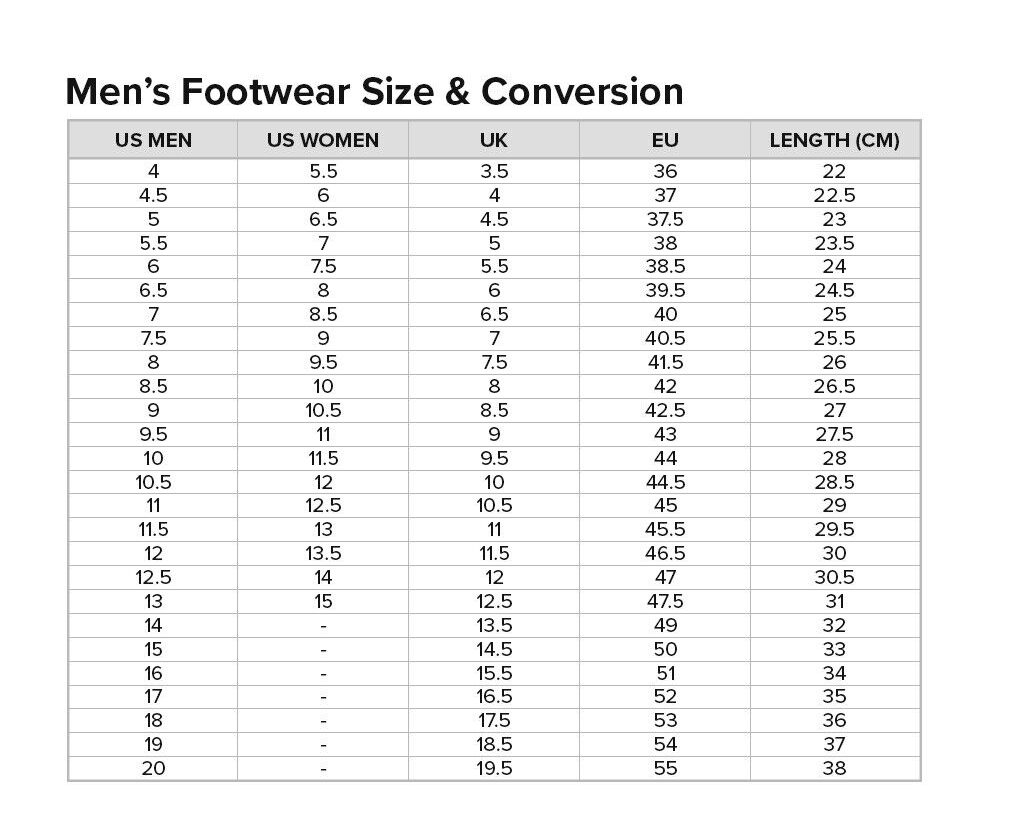Select UK size 13.5 cell
The height and width of the screenshot is (837, 1017).
tap(494, 625)
